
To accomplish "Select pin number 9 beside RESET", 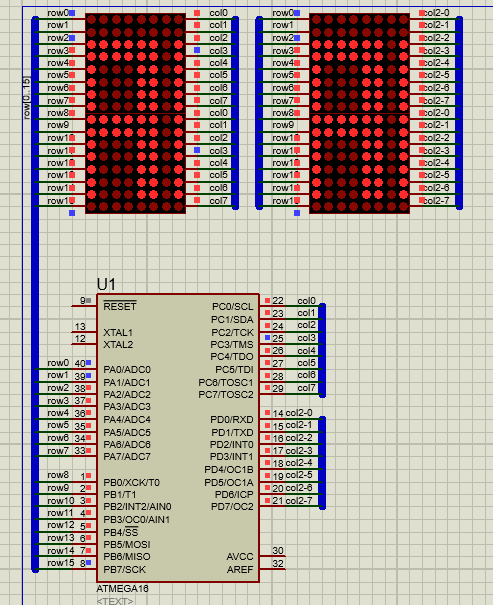I will pyautogui.click(x=83, y=300).
